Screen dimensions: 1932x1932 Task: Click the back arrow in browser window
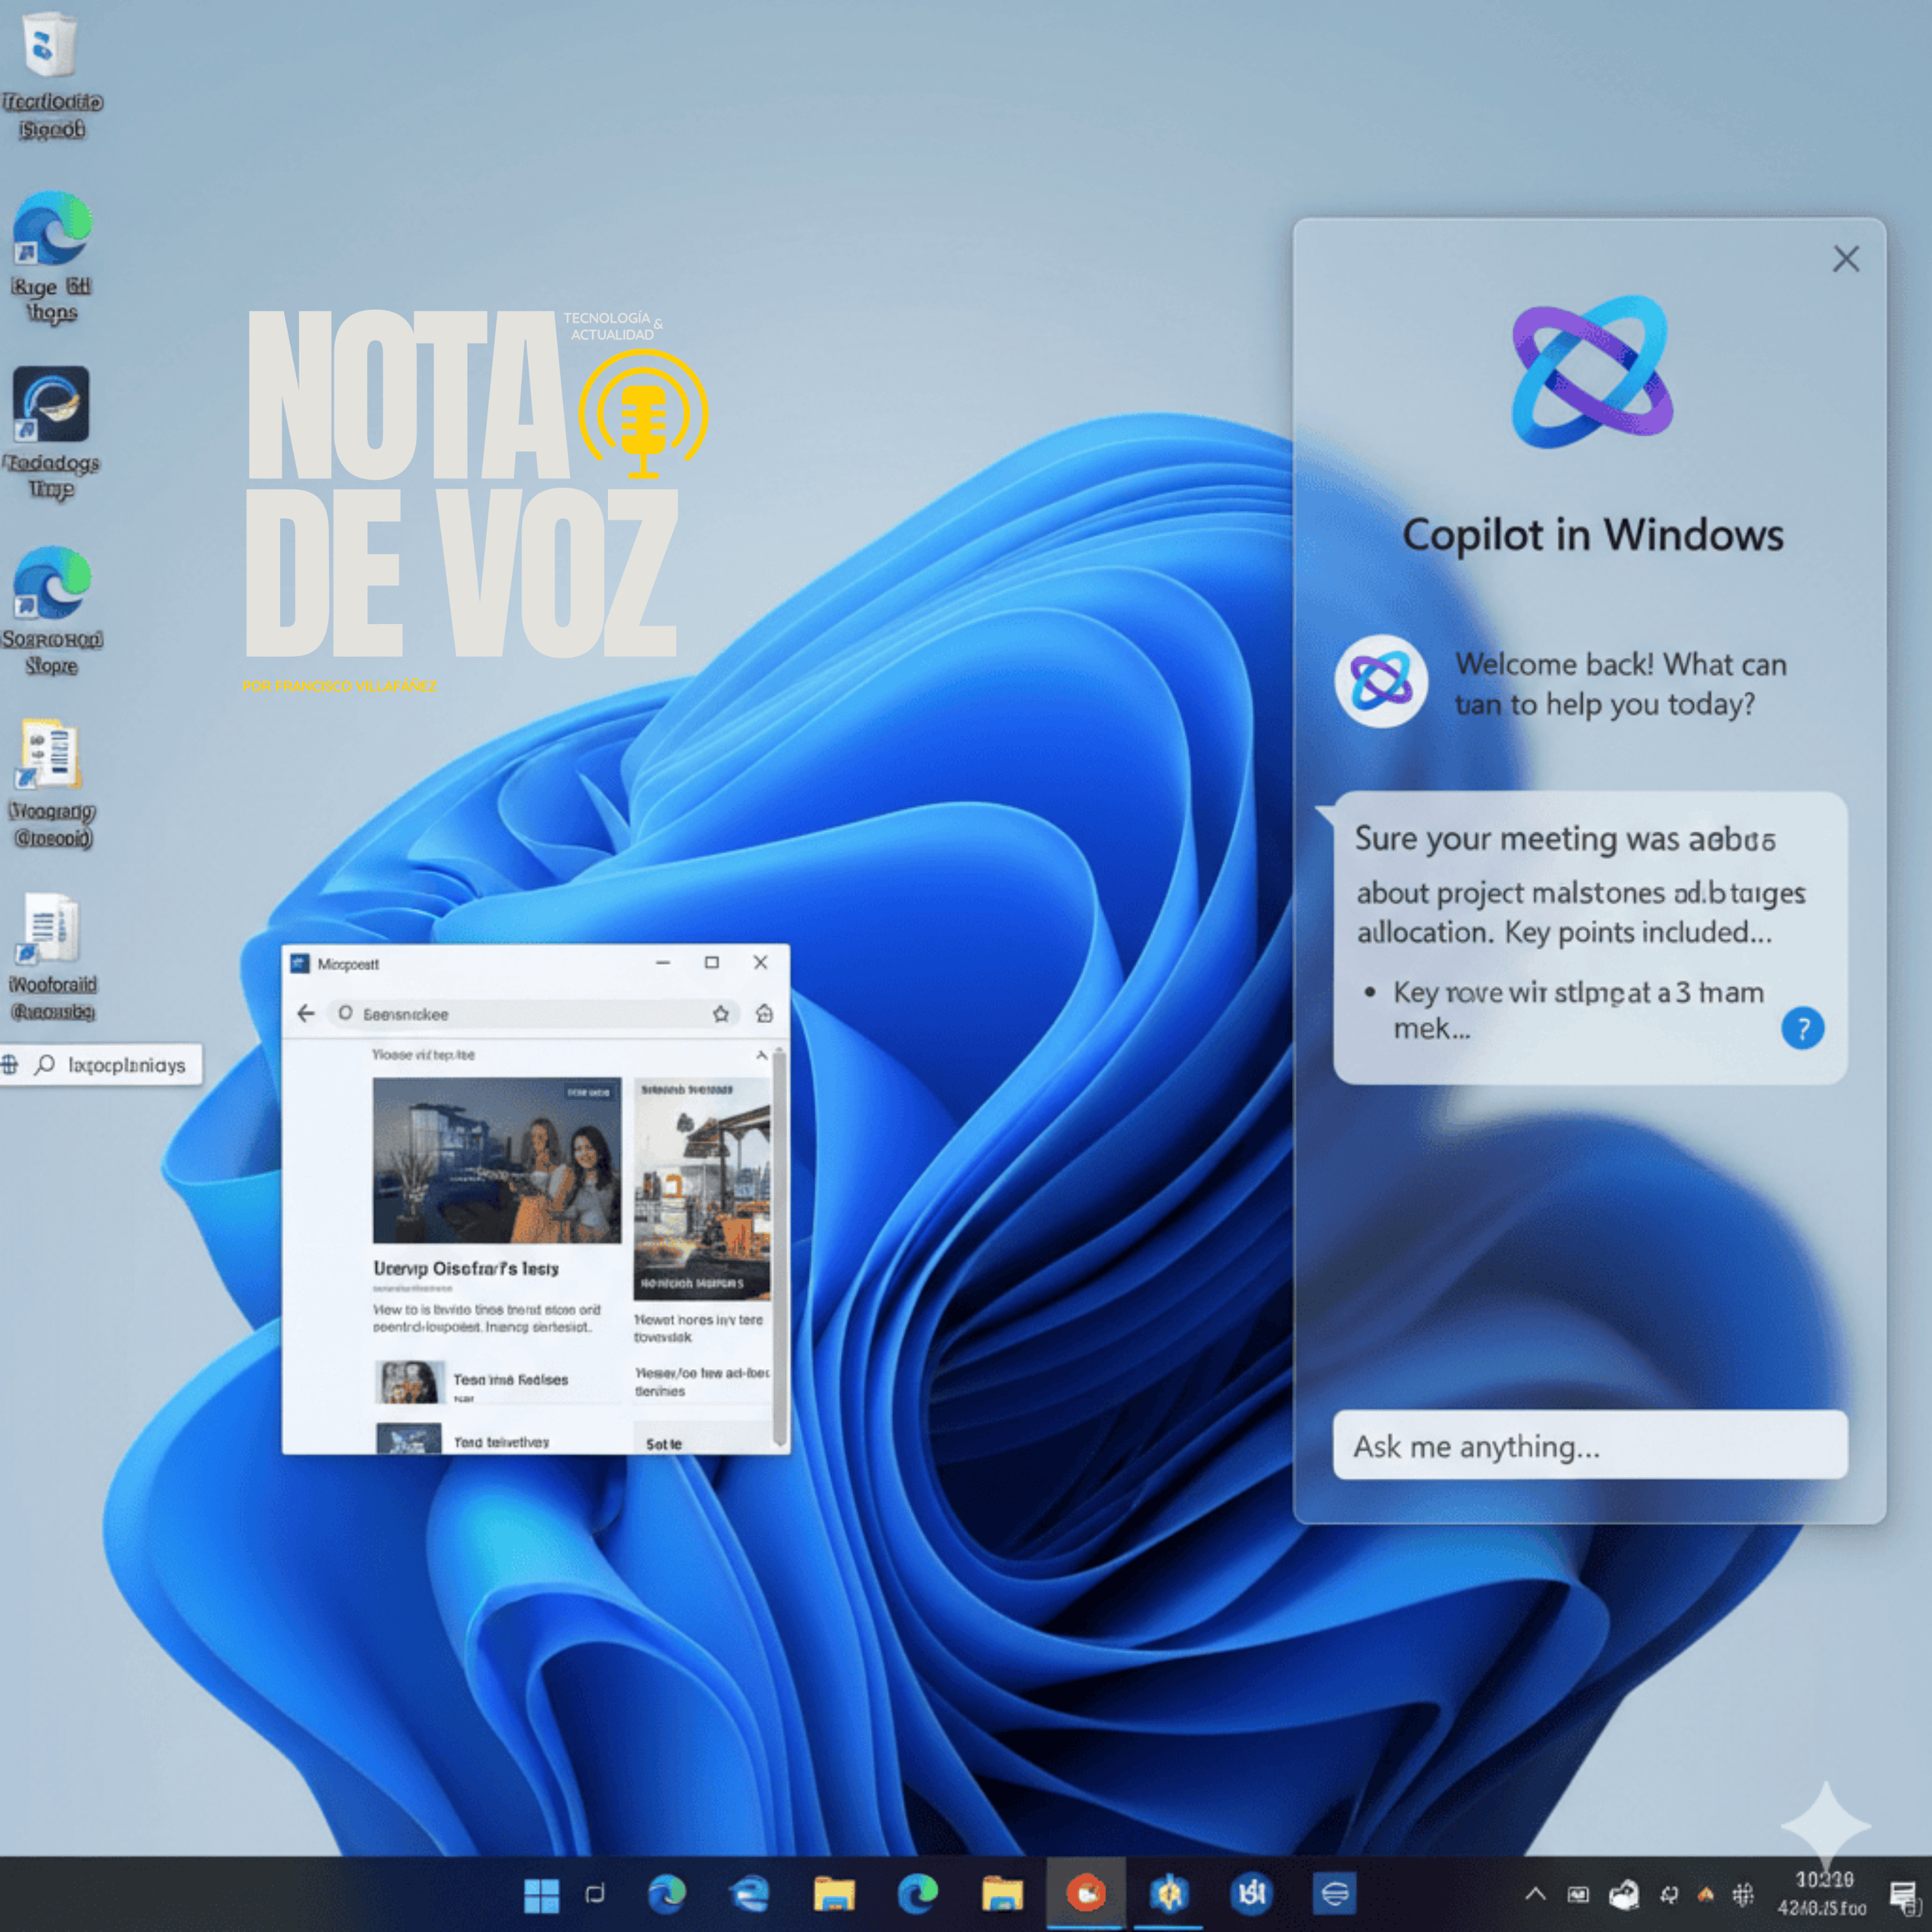tap(306, 1013)
